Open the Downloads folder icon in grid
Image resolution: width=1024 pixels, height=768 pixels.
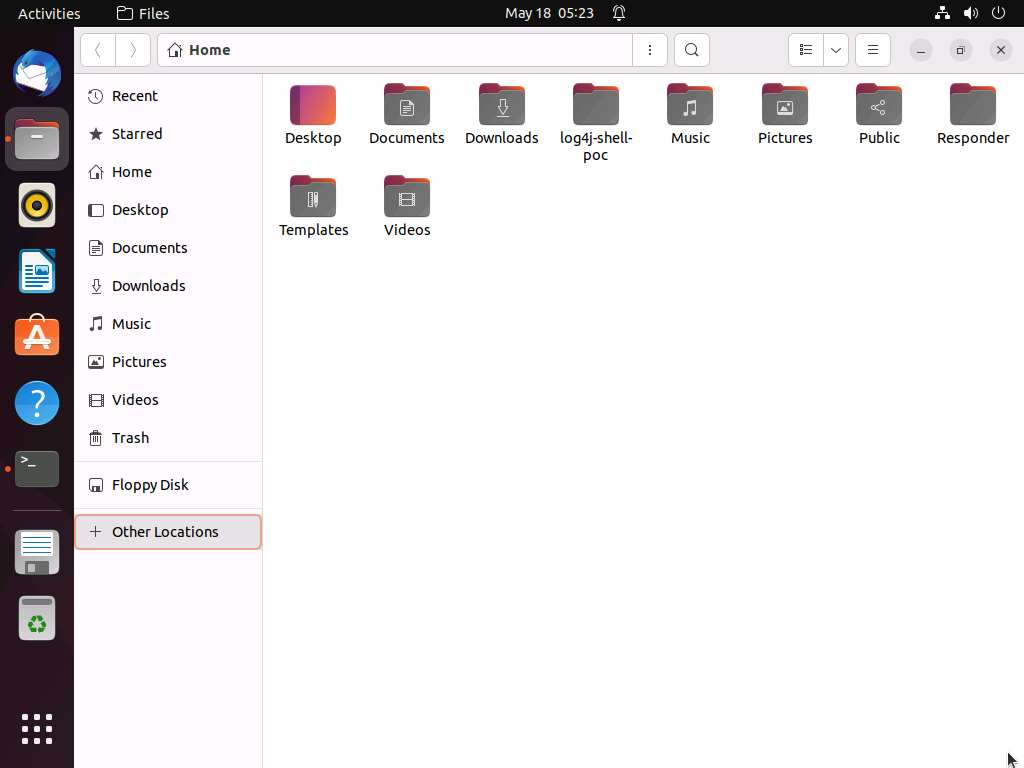501,106
